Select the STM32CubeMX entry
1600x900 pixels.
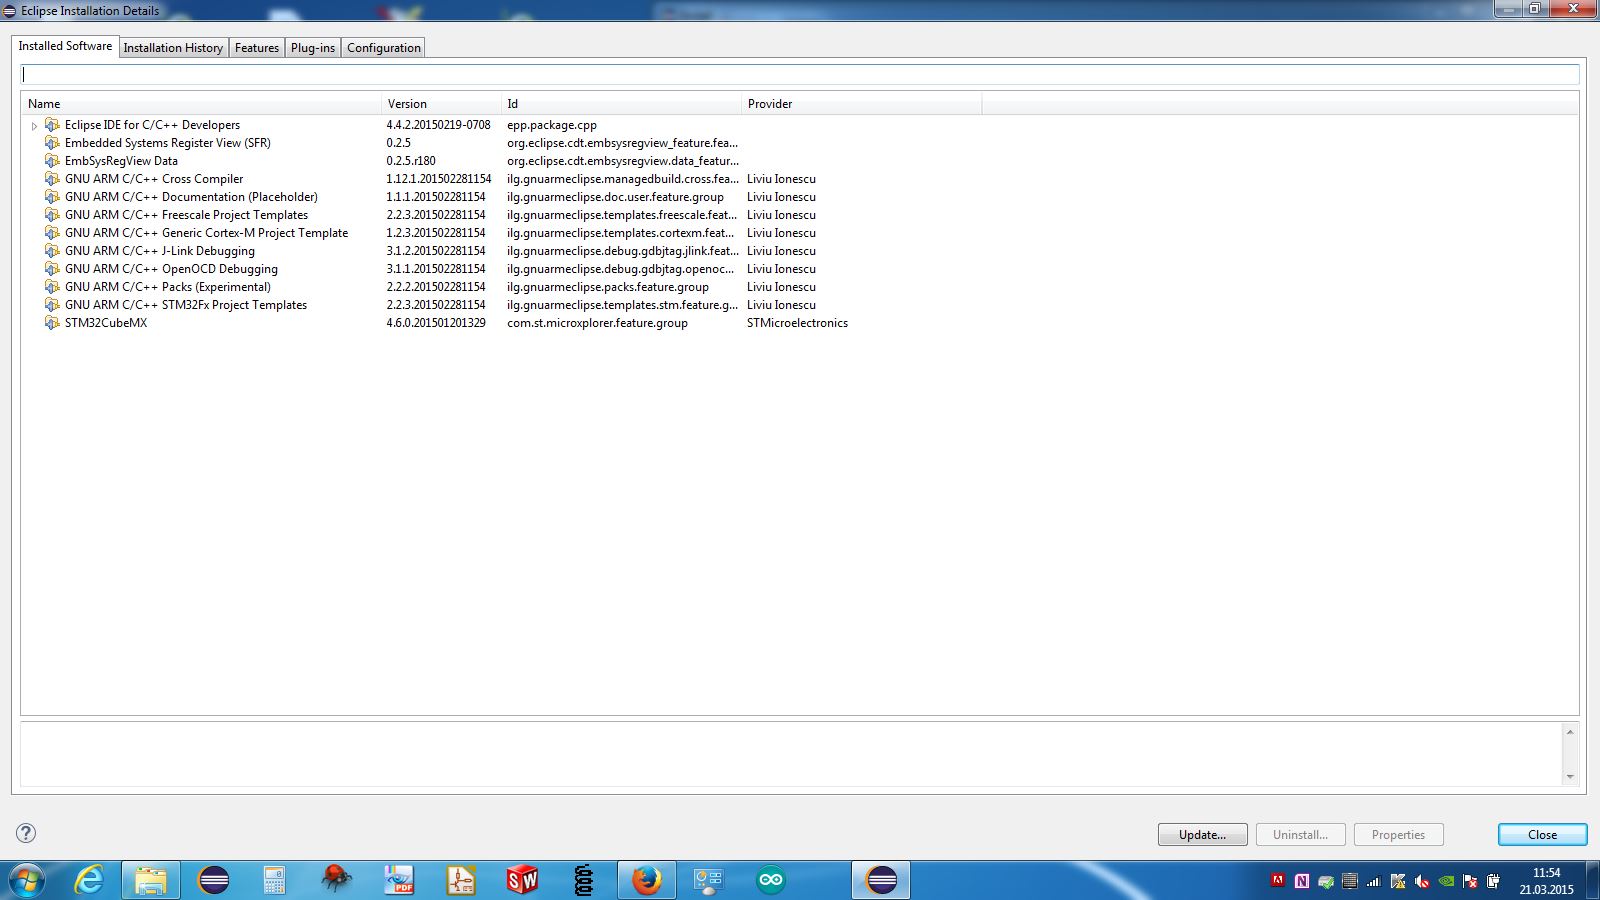[x=106, y=323]
